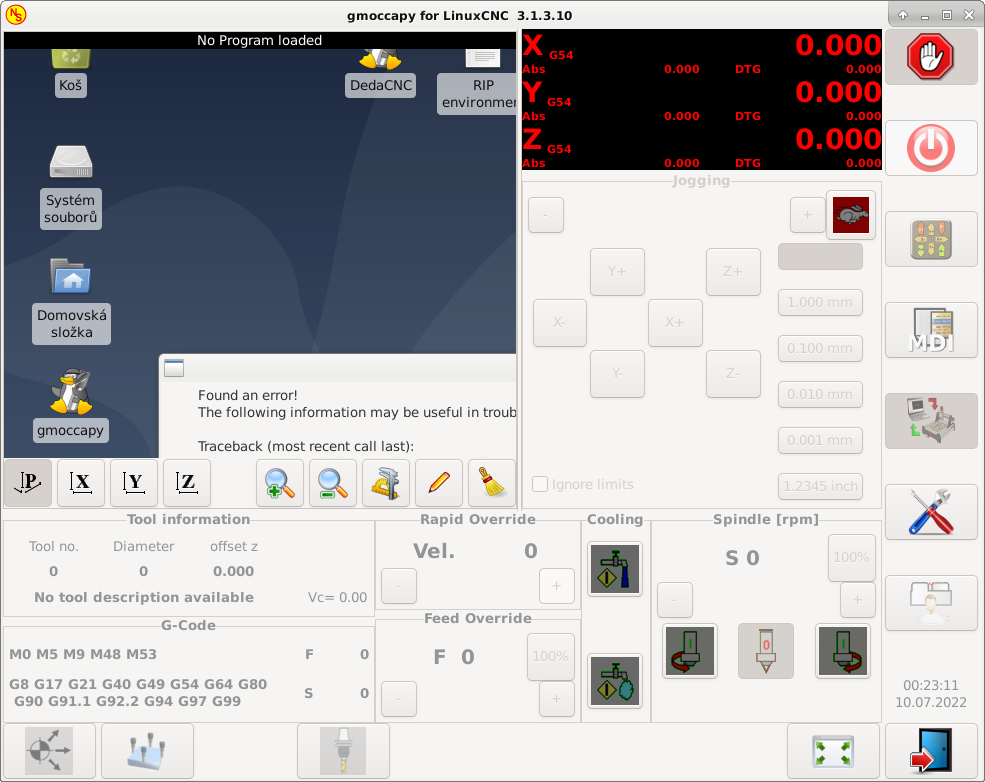Open the RIP environment desktop icon
Viewport: 985px width, 782px height.
click(x=477, y=80)
